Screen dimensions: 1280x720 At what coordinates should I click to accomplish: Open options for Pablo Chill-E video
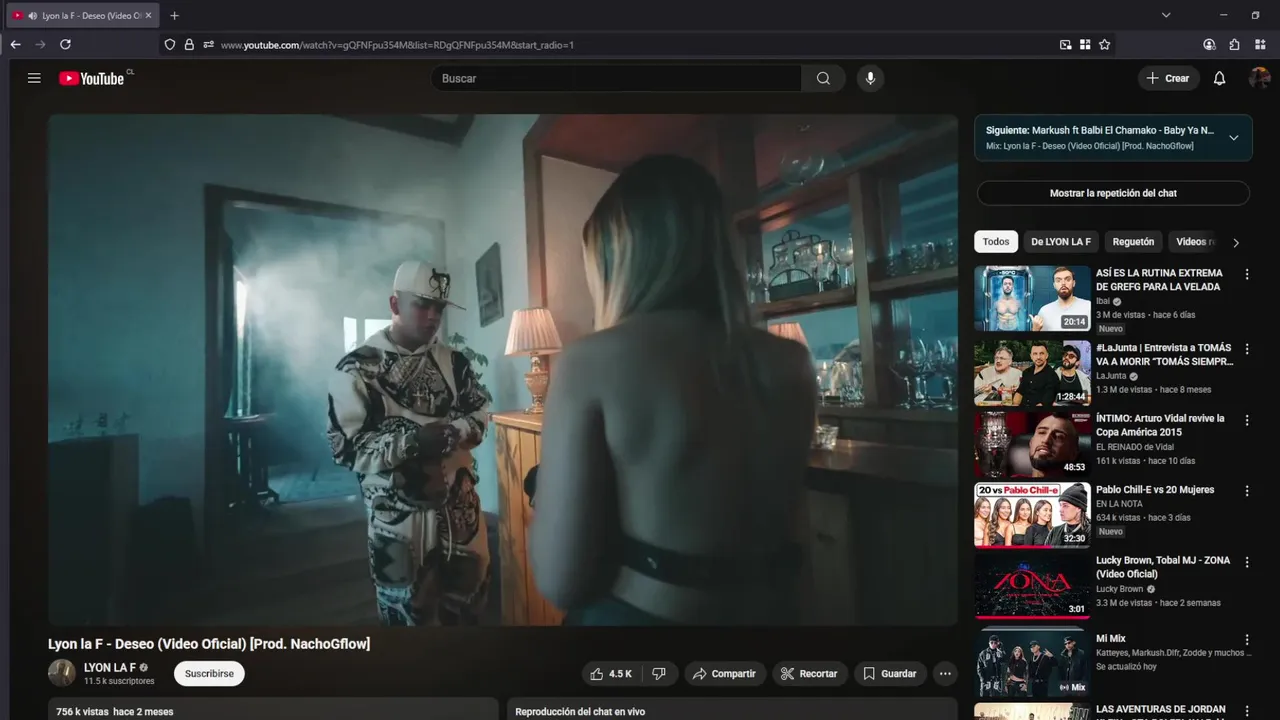(1246, 491)
